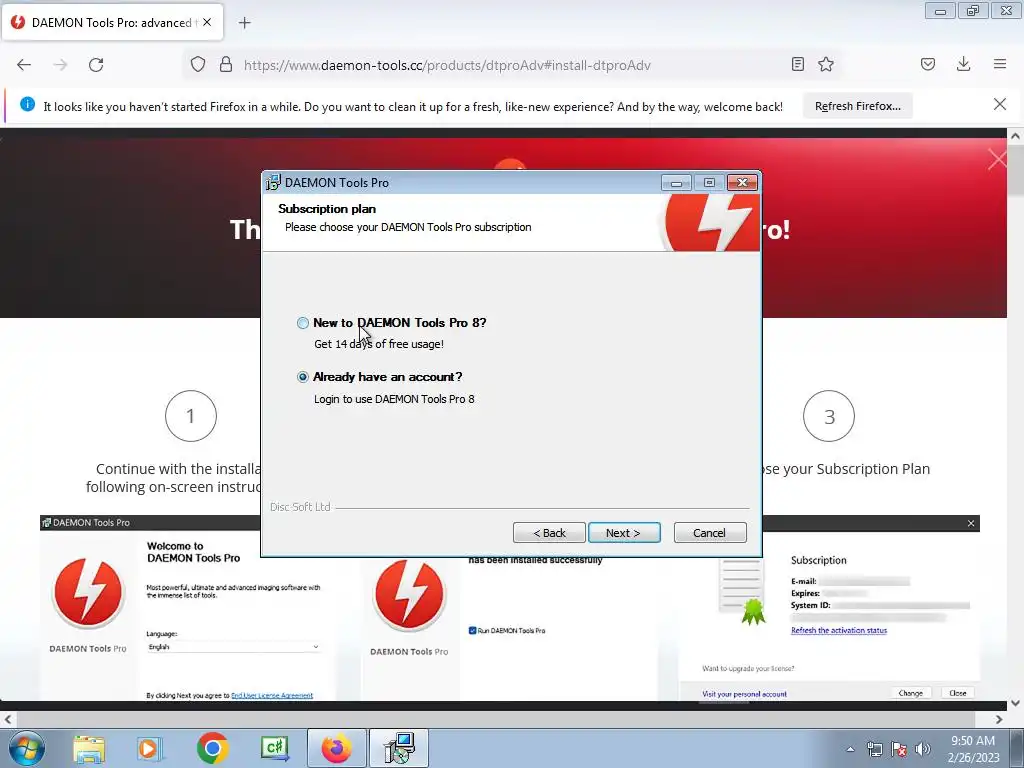Toggle reader view icon
The width and height of the screenshot is (1024, 768).
[797, 64]
